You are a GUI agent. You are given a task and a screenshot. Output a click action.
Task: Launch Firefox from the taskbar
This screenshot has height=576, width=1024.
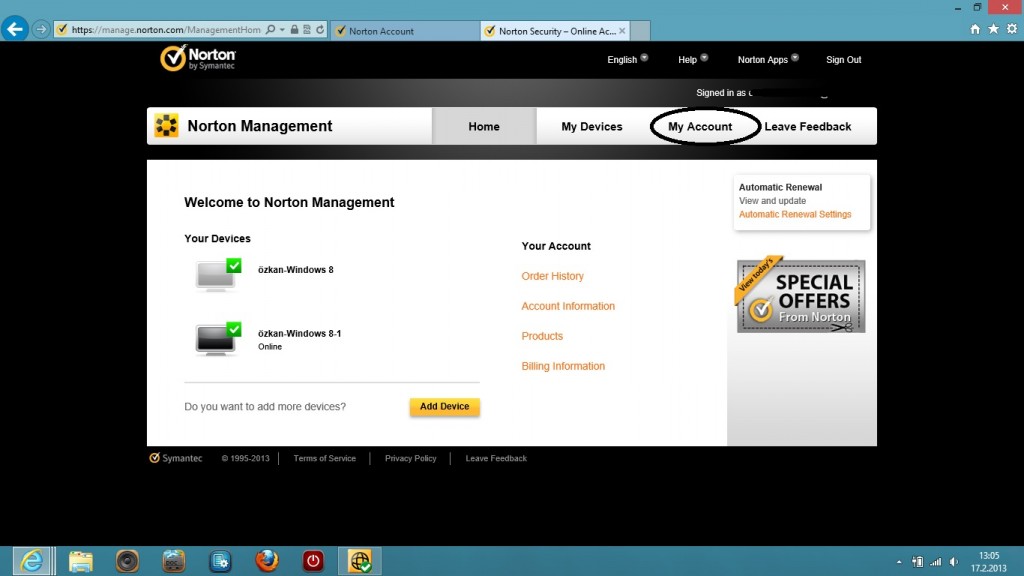[266, 561]
